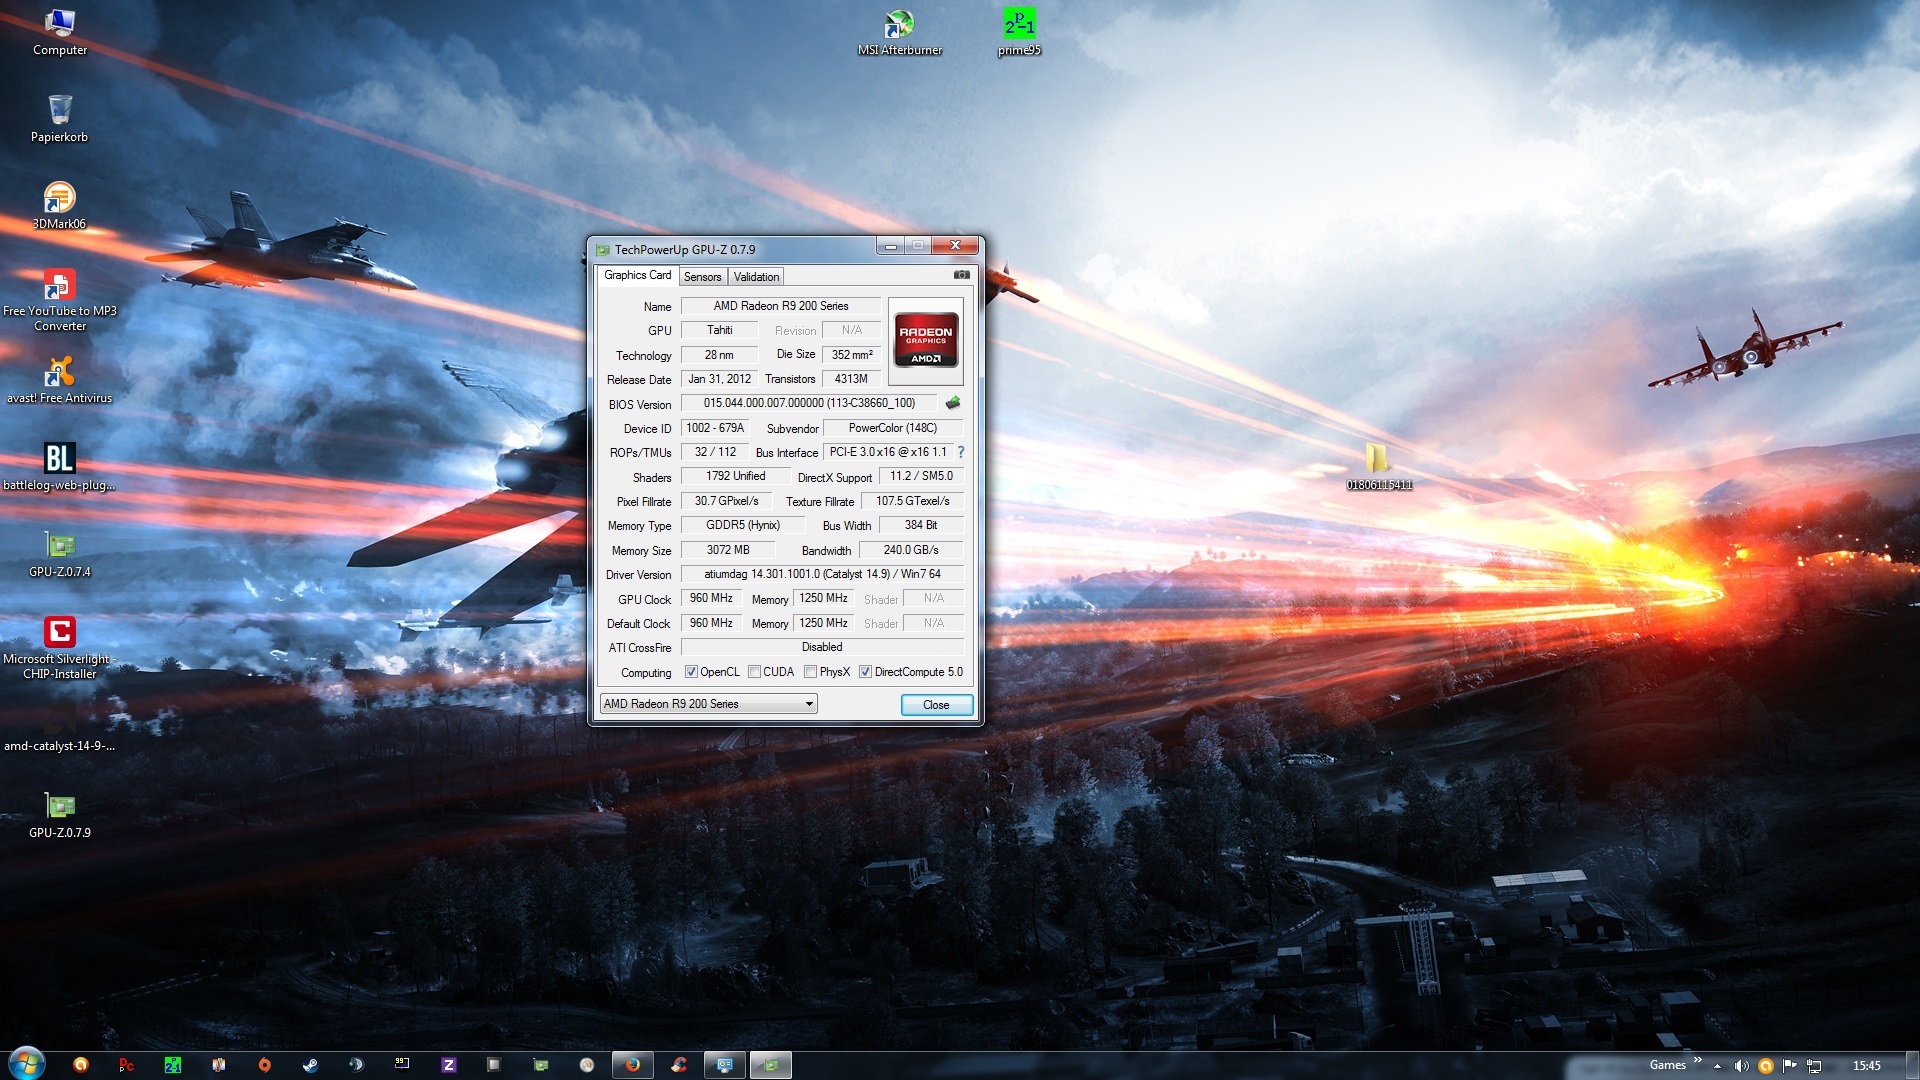Image resolution: width=1920 pixels, height=1080 pixels.
Task: Click the Bus Interface question mark
Action: click(x=961, y=452)
